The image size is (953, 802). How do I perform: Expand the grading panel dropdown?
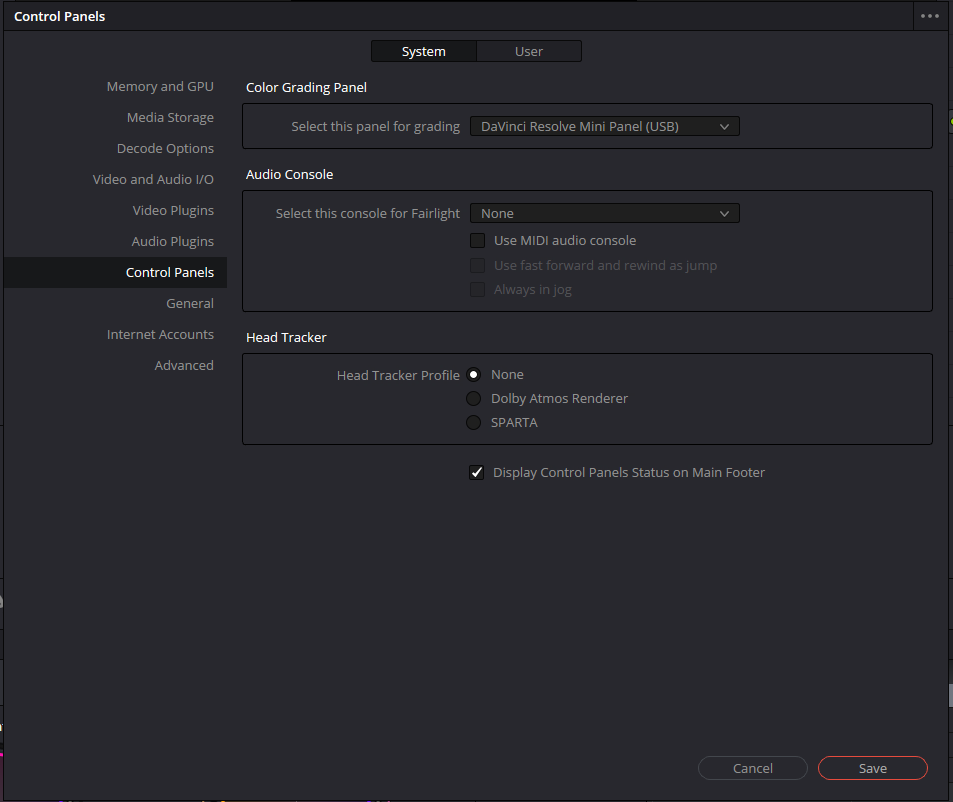[x=605, y=126]
